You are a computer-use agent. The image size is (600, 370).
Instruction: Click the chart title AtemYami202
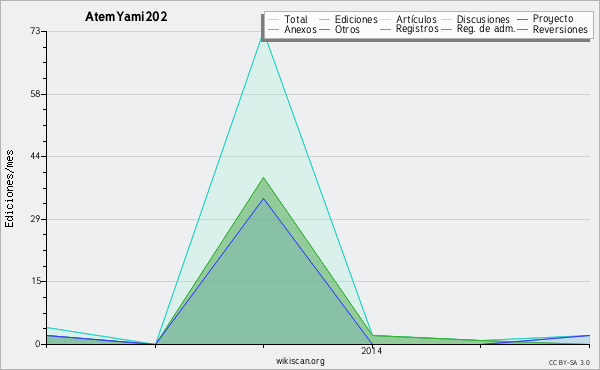(x=126, y=17)
